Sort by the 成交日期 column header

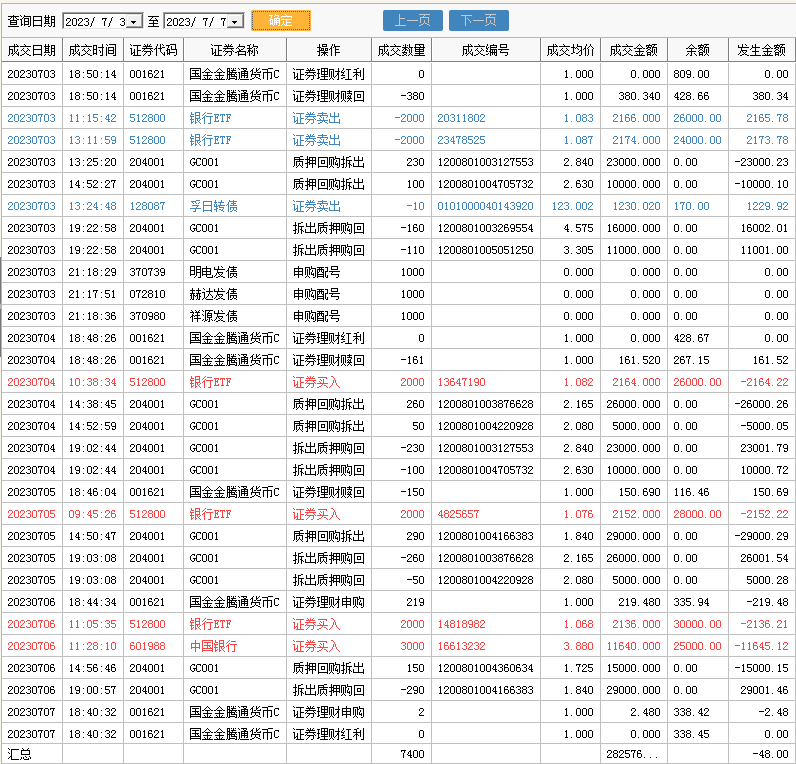coord(31,50)
